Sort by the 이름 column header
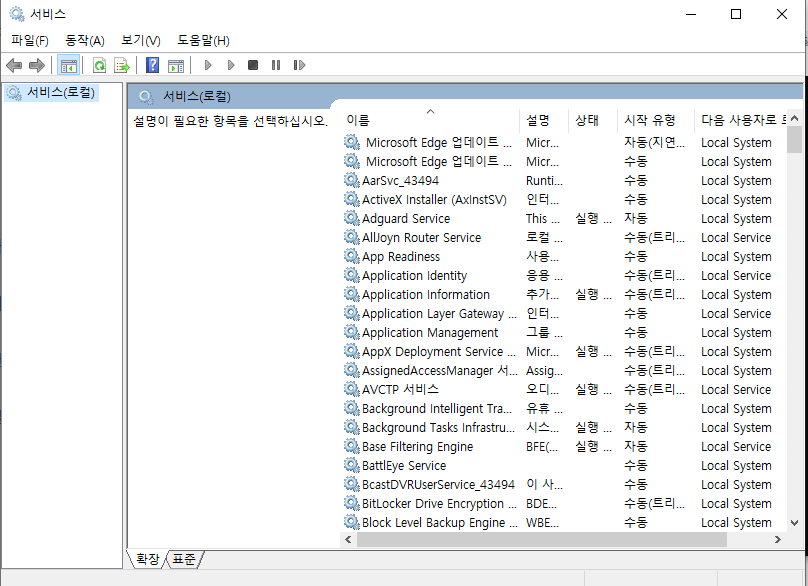The image size is (808, 586). point(430,120)
